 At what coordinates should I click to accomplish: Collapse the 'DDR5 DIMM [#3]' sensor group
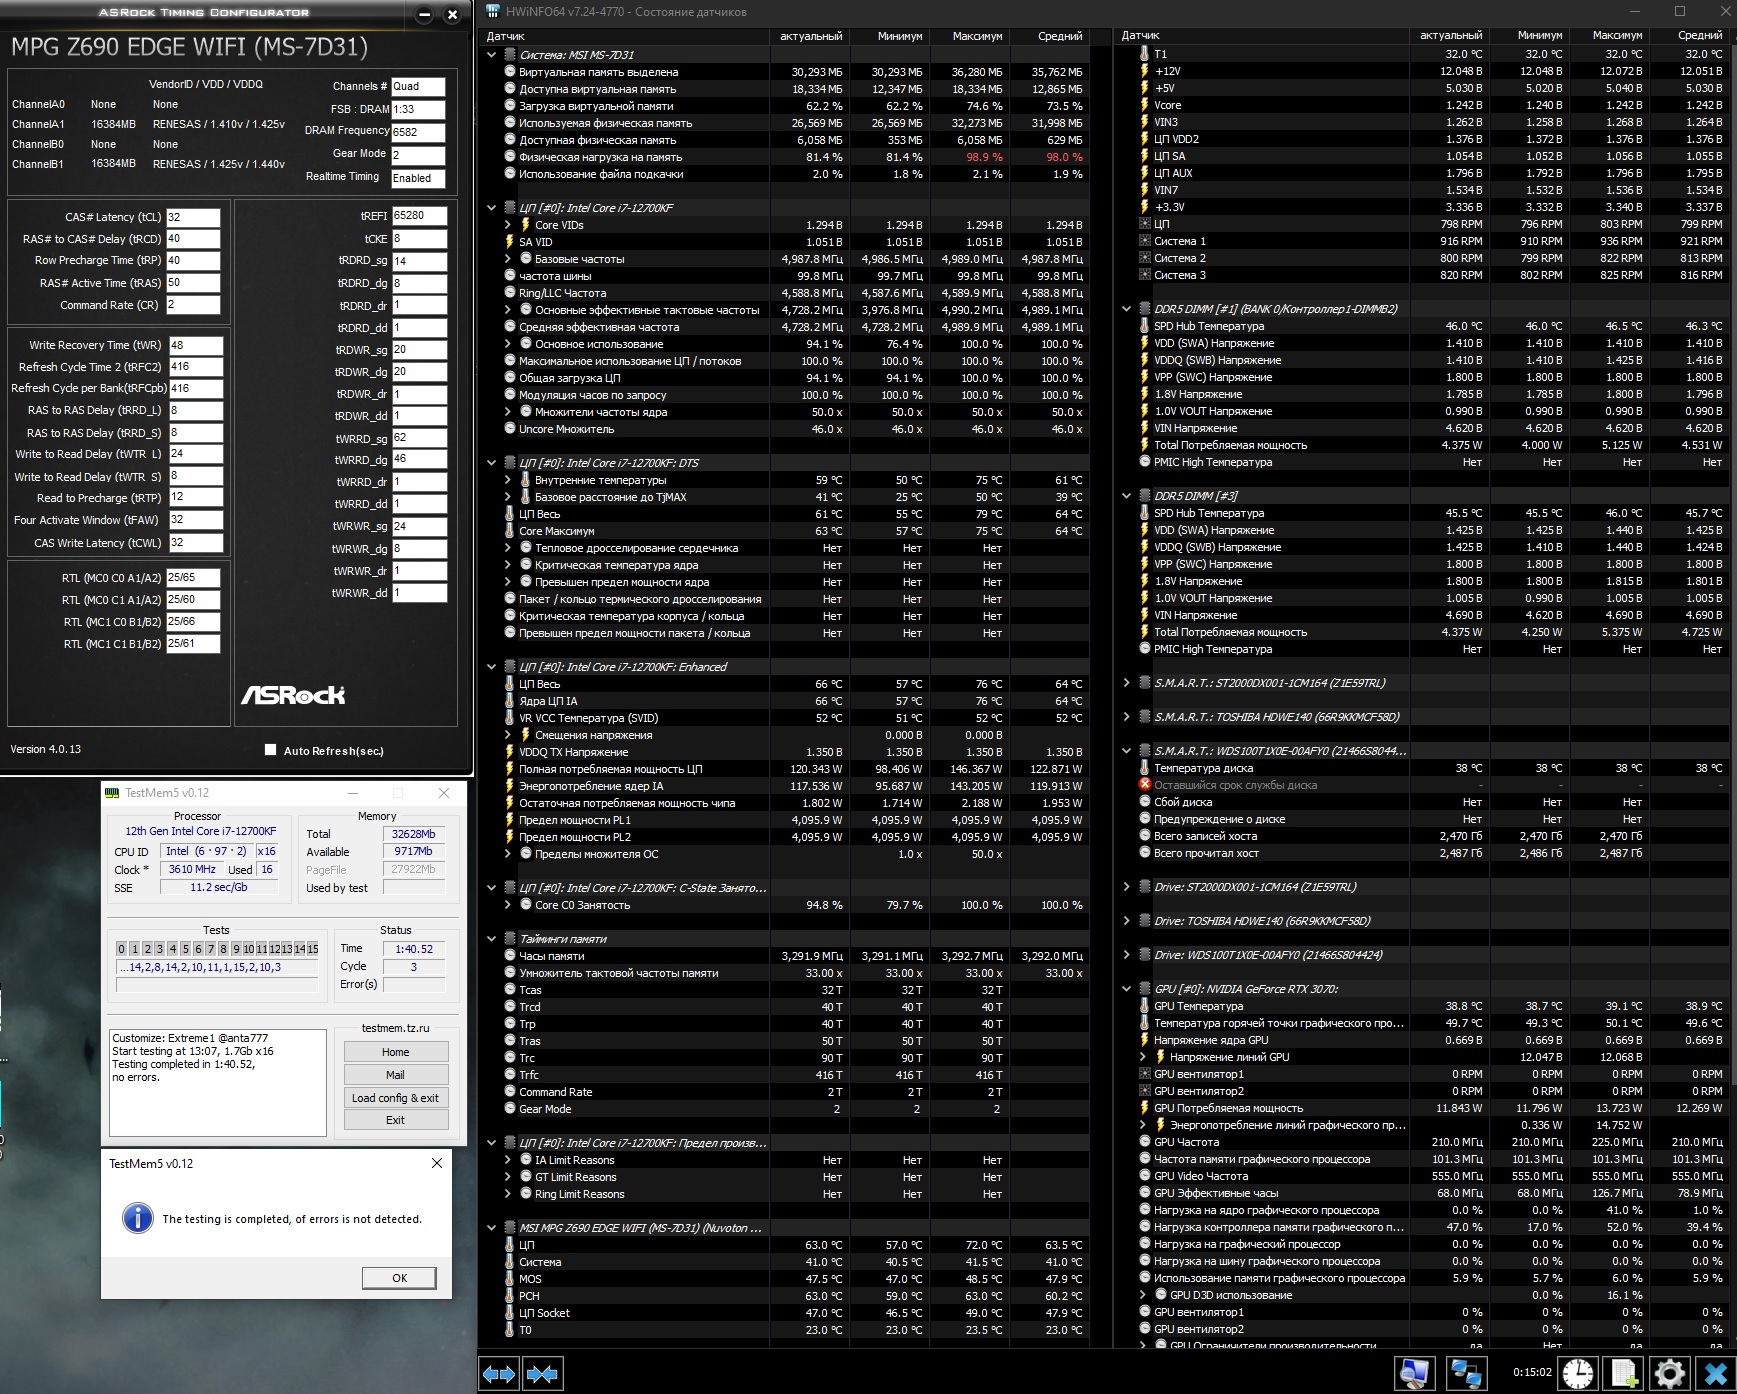(1127, 496)
